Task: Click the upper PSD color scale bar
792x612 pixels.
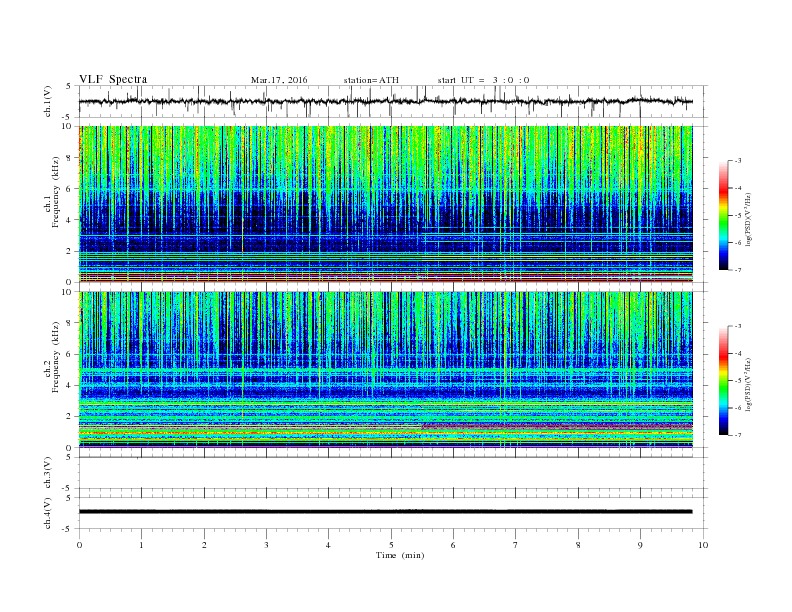Action: coord(723,216)
